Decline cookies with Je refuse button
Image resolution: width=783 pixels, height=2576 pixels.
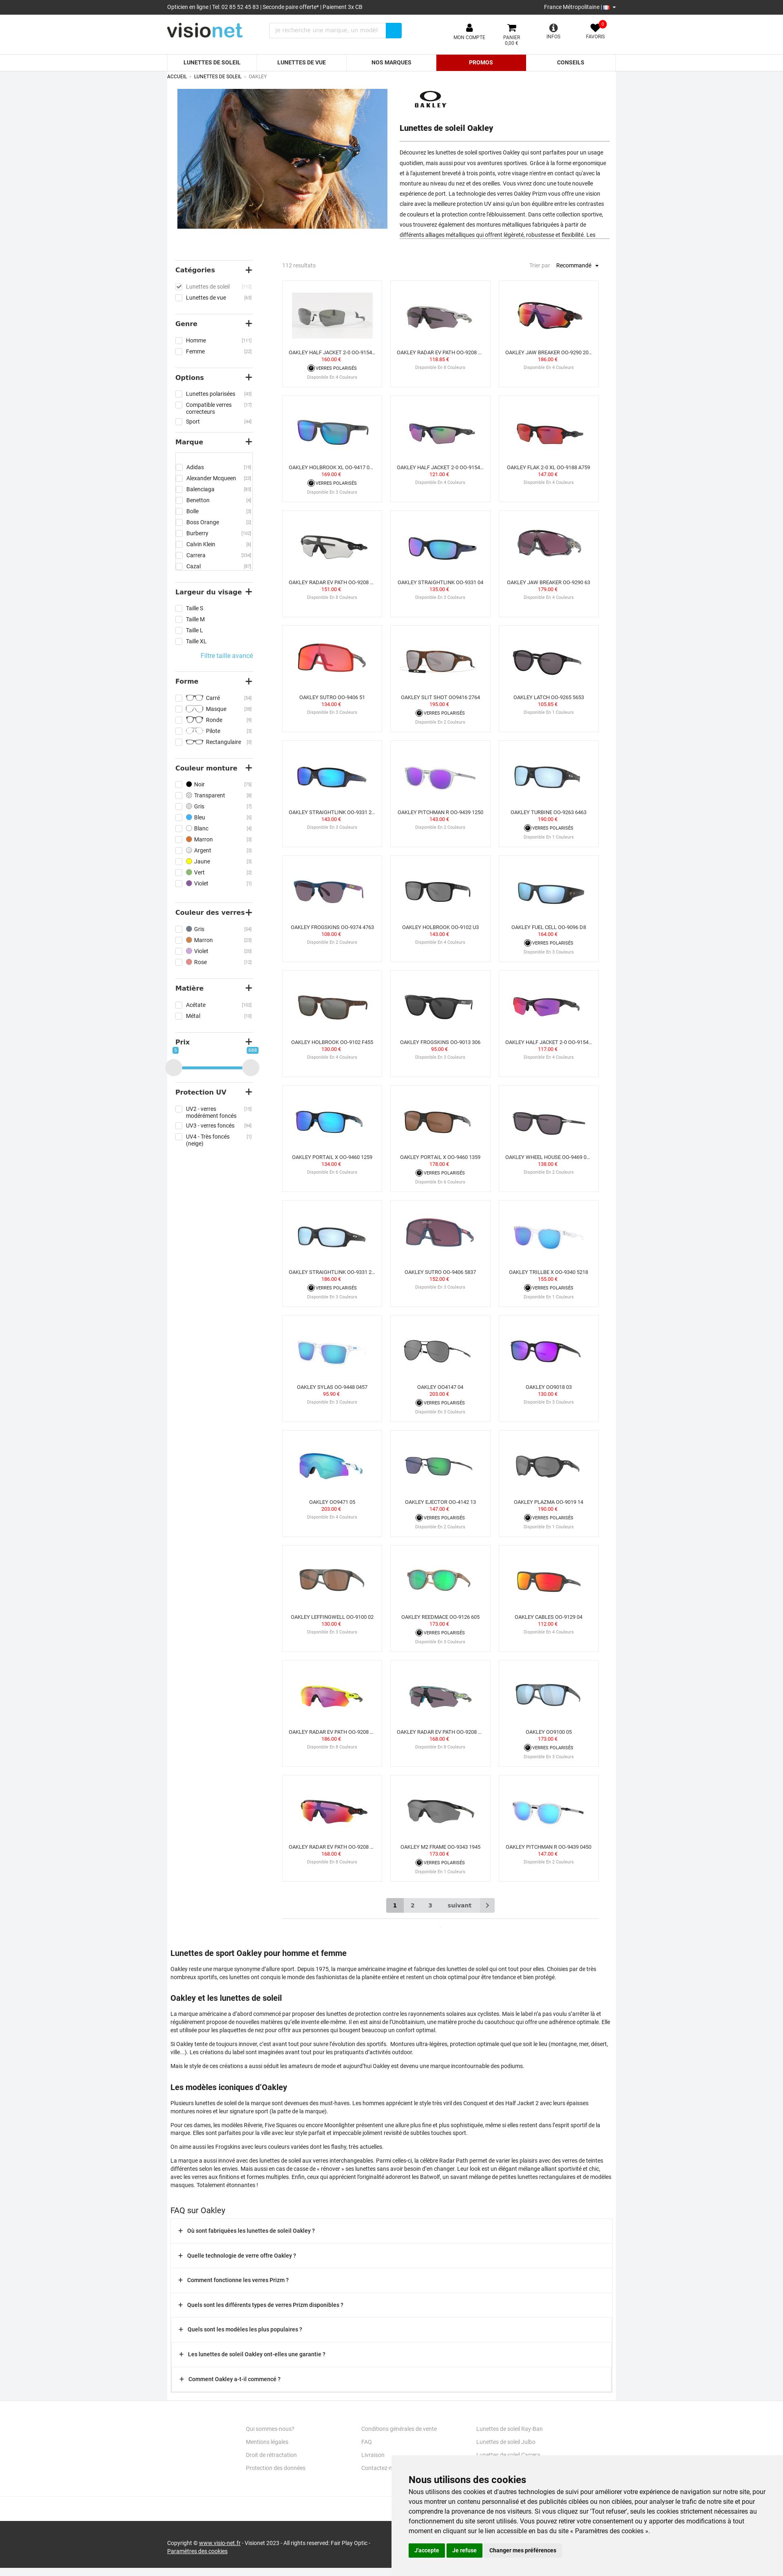464,2550
